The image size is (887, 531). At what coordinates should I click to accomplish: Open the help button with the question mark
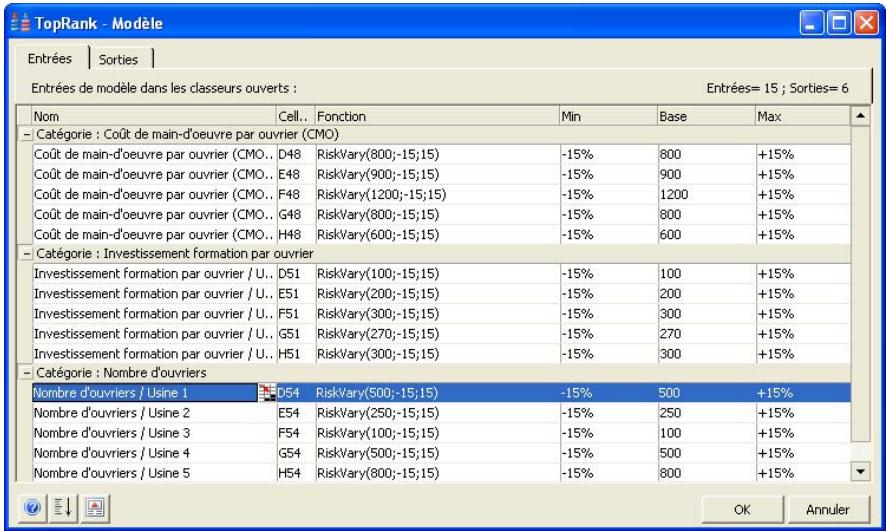pos(32,508)
